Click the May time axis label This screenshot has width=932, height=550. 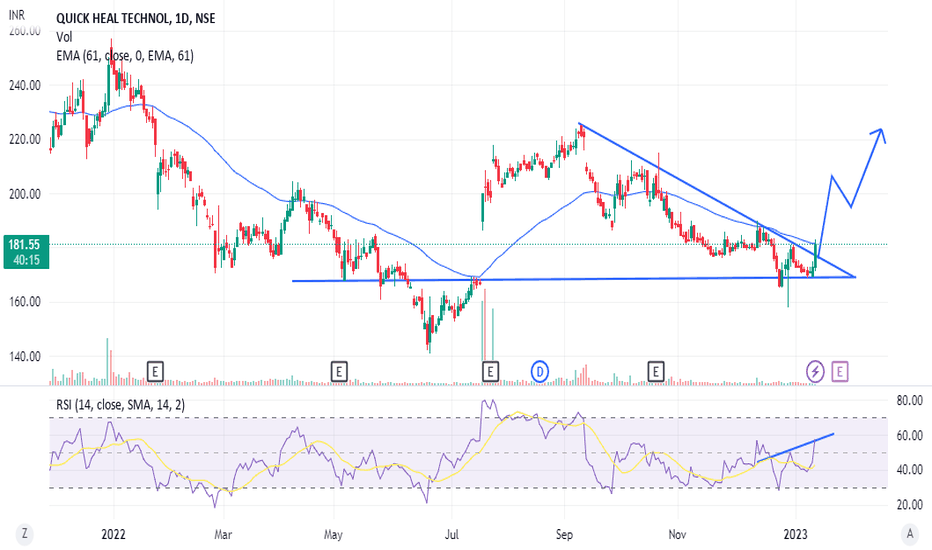click(x=333, y=534)
